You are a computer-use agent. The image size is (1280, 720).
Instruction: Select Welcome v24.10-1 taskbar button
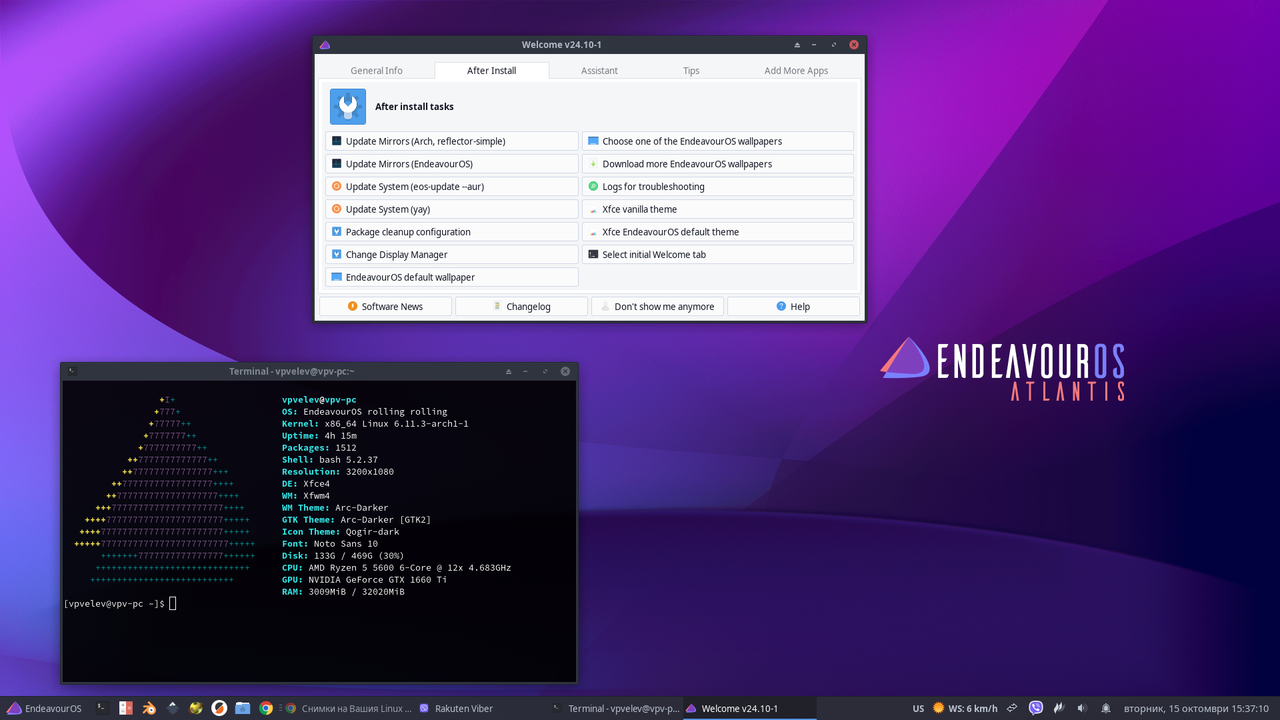(x=749, y=708)
